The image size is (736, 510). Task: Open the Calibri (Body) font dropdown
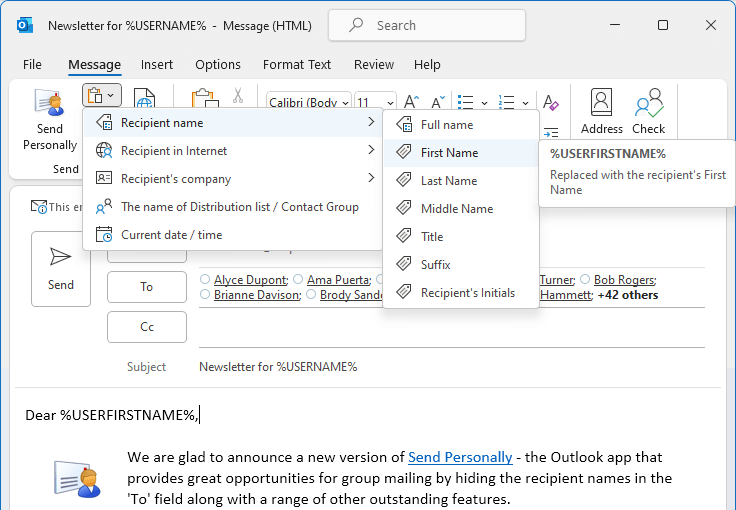tap(309, 102)
